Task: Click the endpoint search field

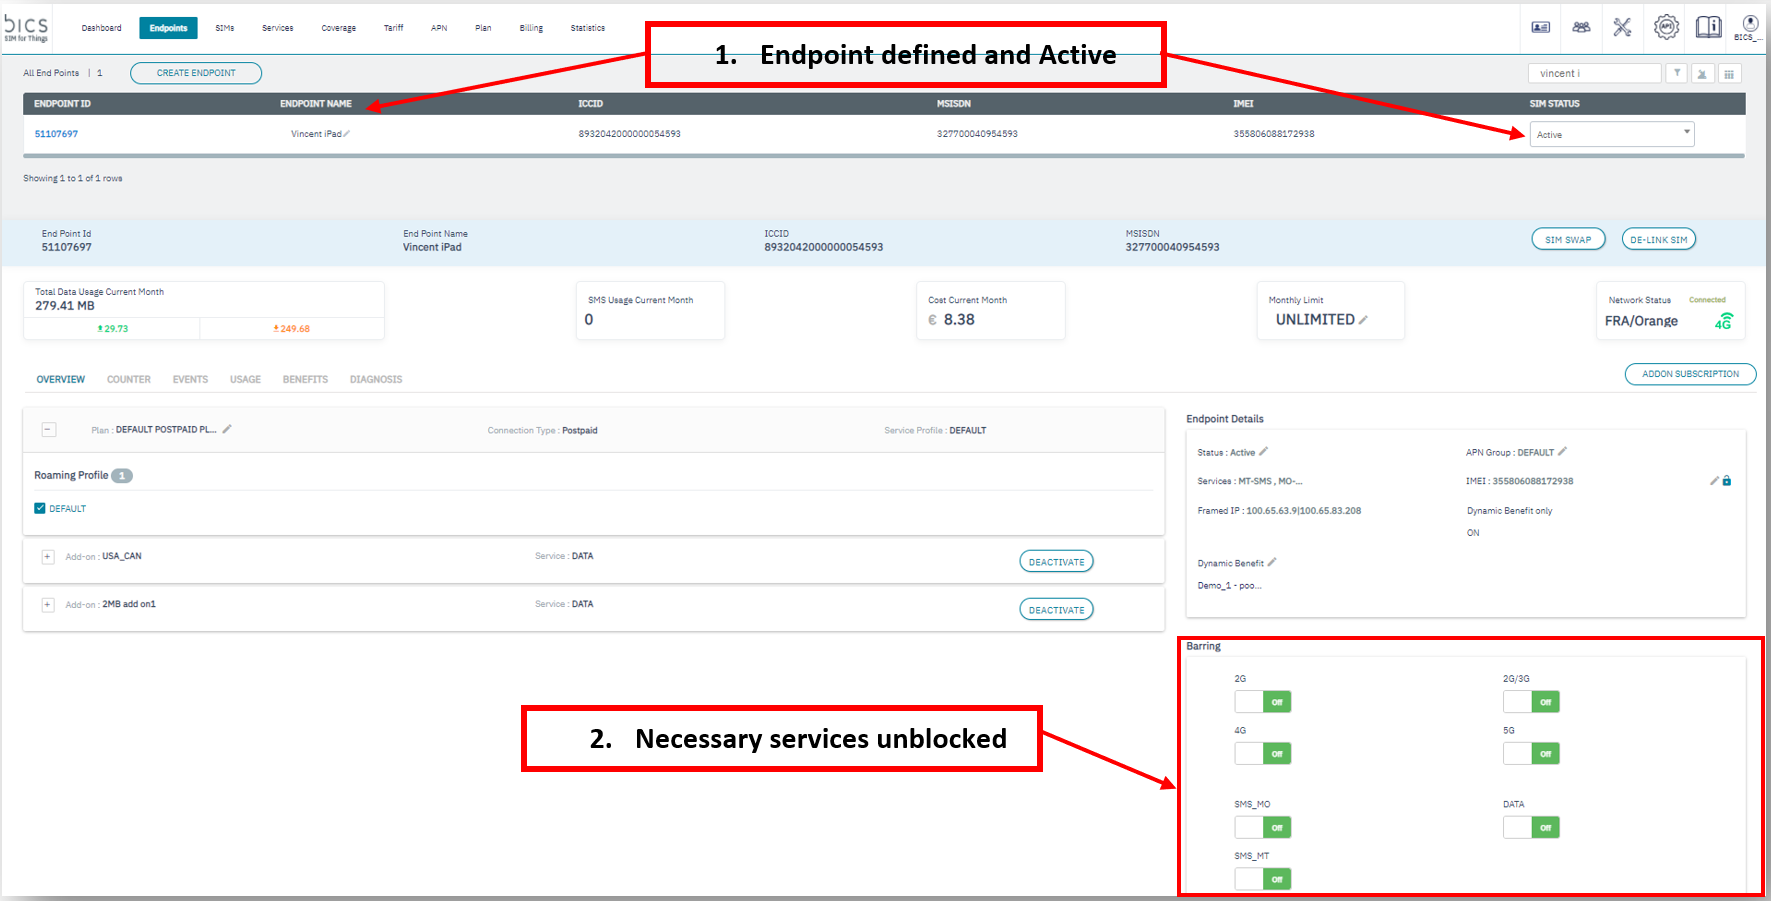Action: click(x=1593, y=73)
